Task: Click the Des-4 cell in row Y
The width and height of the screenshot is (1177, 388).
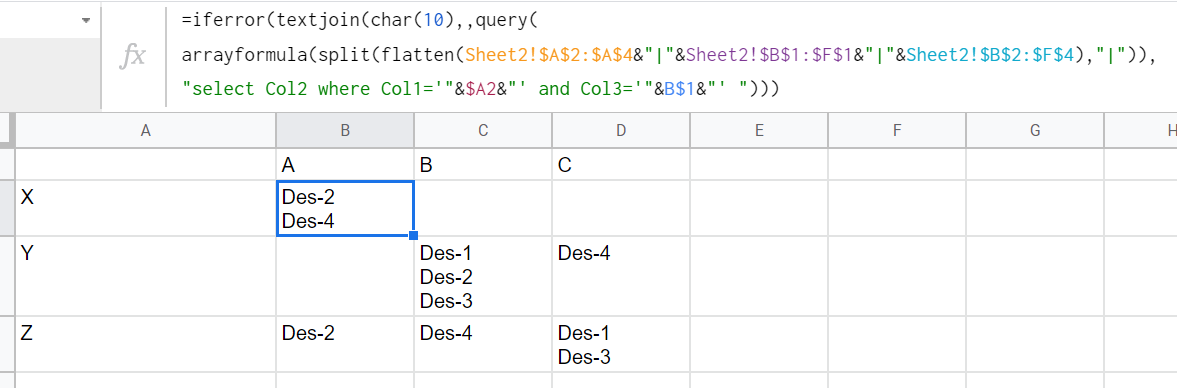Action: [621, 275]
